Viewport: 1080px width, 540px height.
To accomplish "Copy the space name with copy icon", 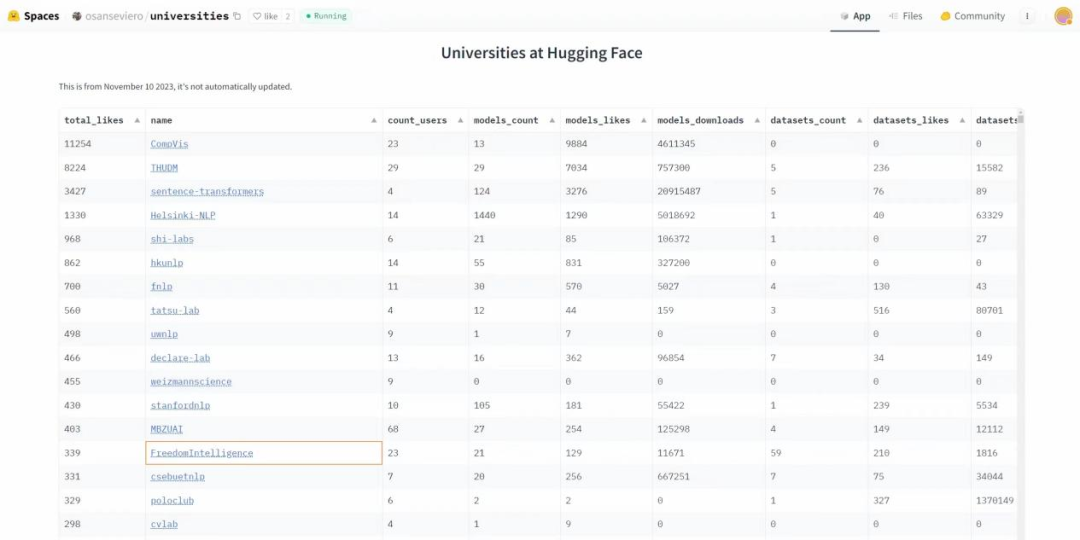I will pyautogui.click(x=237, y=16).
